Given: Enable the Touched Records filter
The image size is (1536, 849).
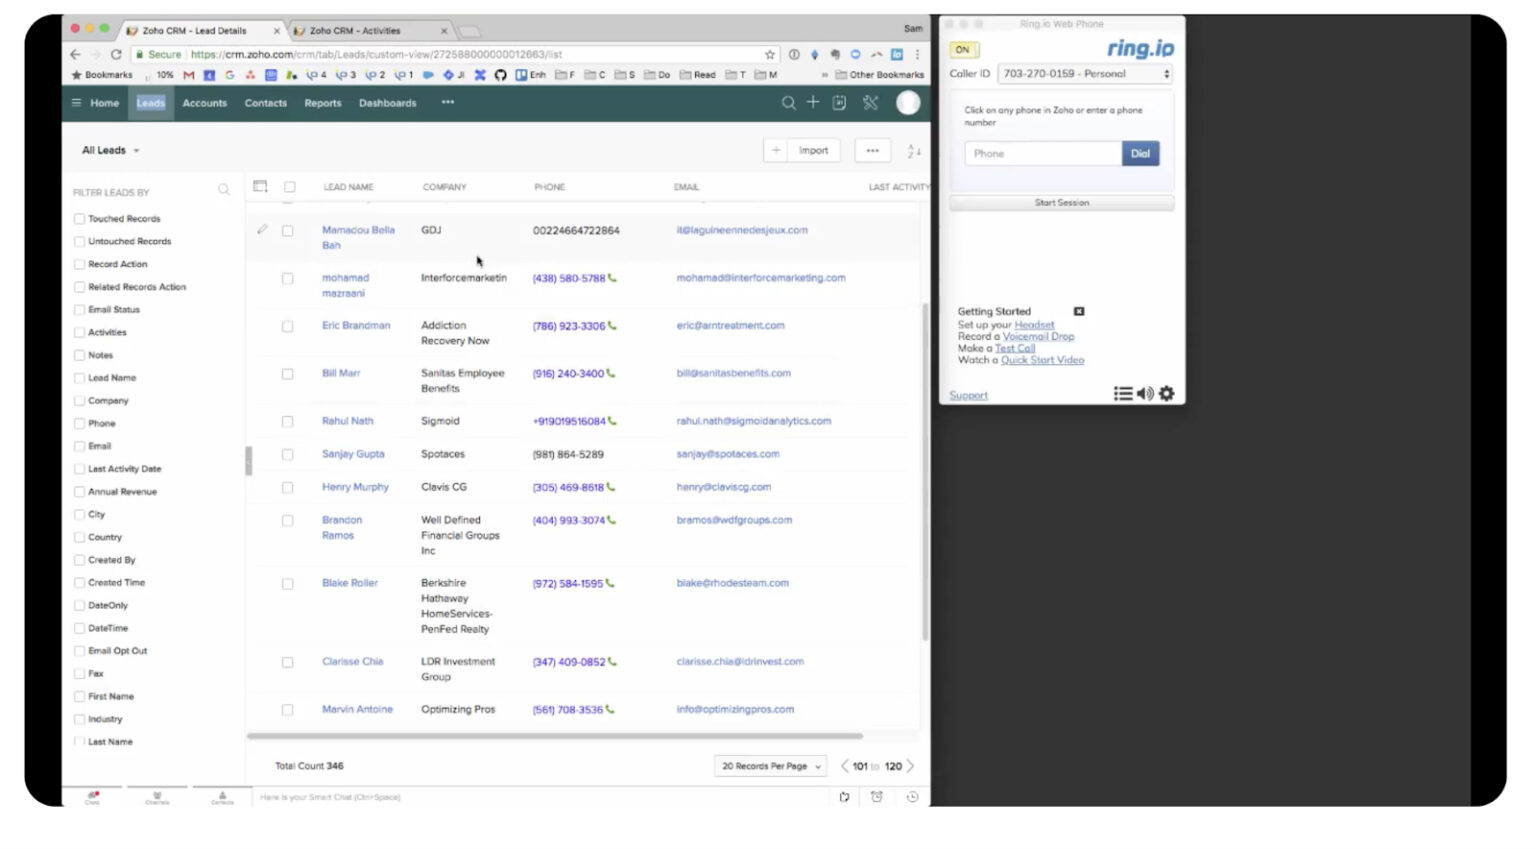Looking at the screenshot, I should (x=79, y=218).
